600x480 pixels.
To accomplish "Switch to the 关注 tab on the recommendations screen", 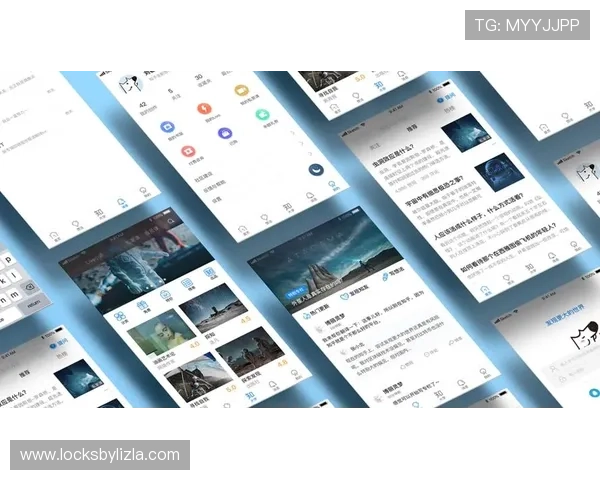I will (x=375, y=146).
